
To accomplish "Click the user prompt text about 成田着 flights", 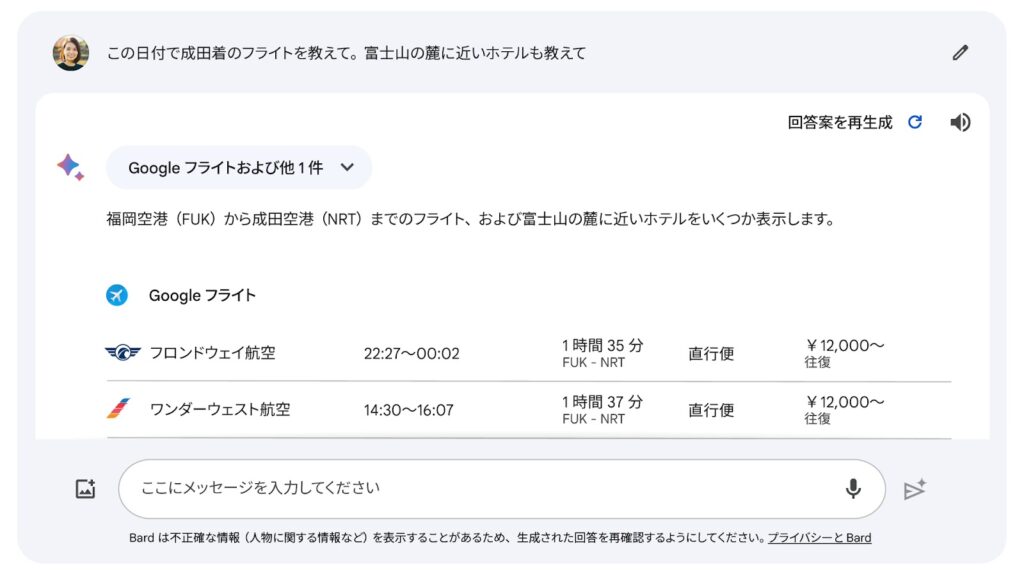I will [346, 53].
